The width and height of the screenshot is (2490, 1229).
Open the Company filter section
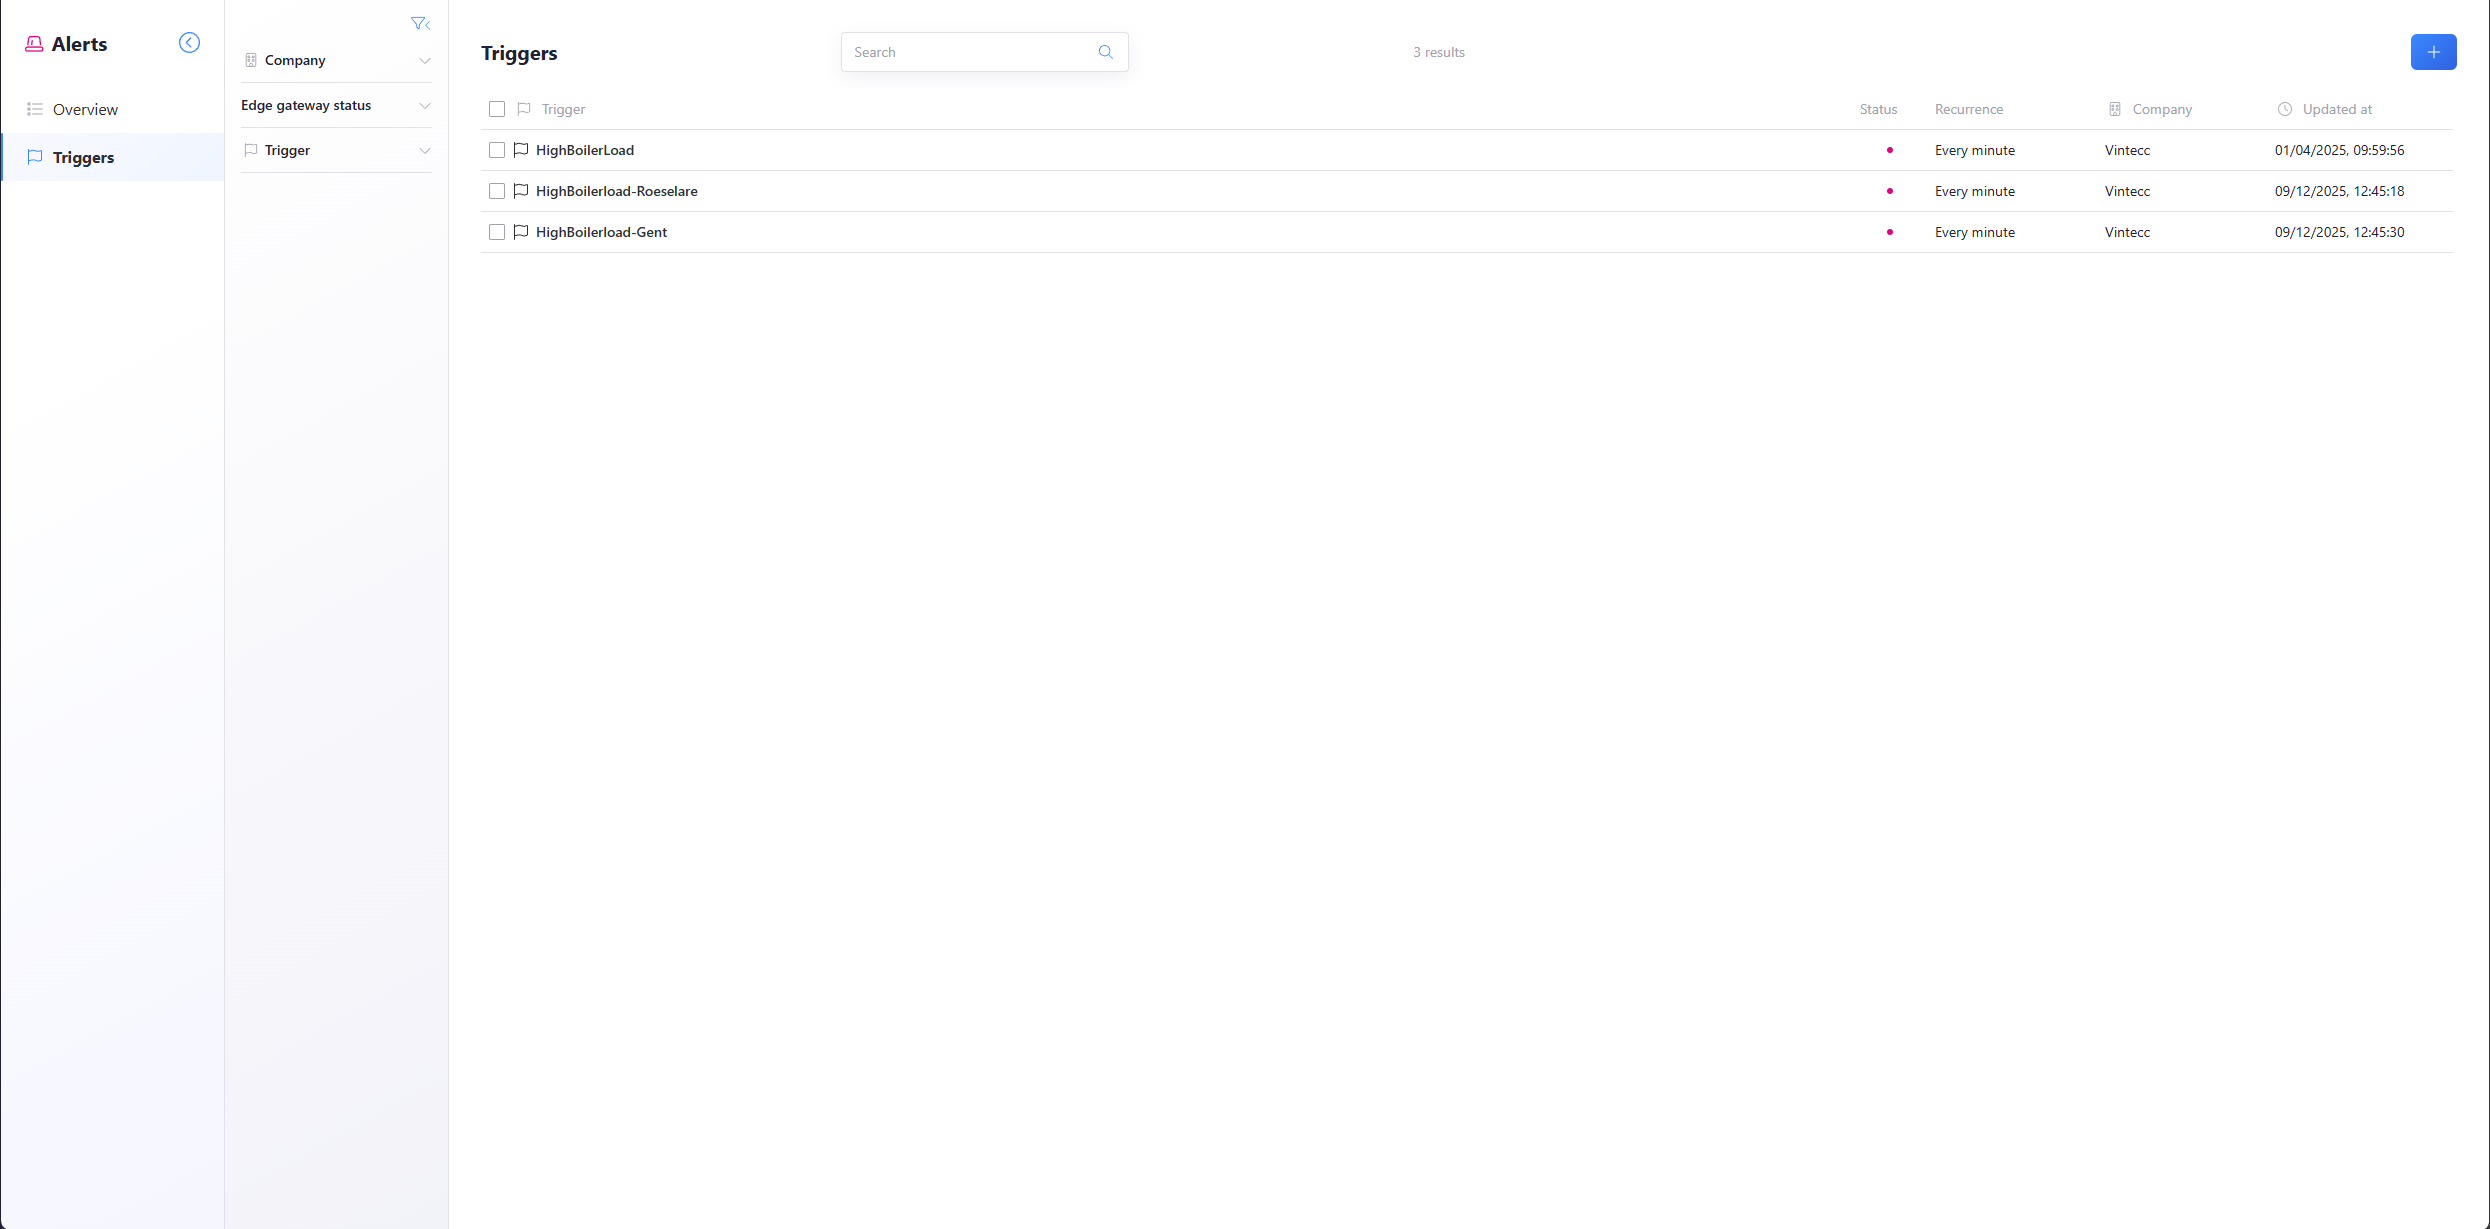click(x=336, y=60)
